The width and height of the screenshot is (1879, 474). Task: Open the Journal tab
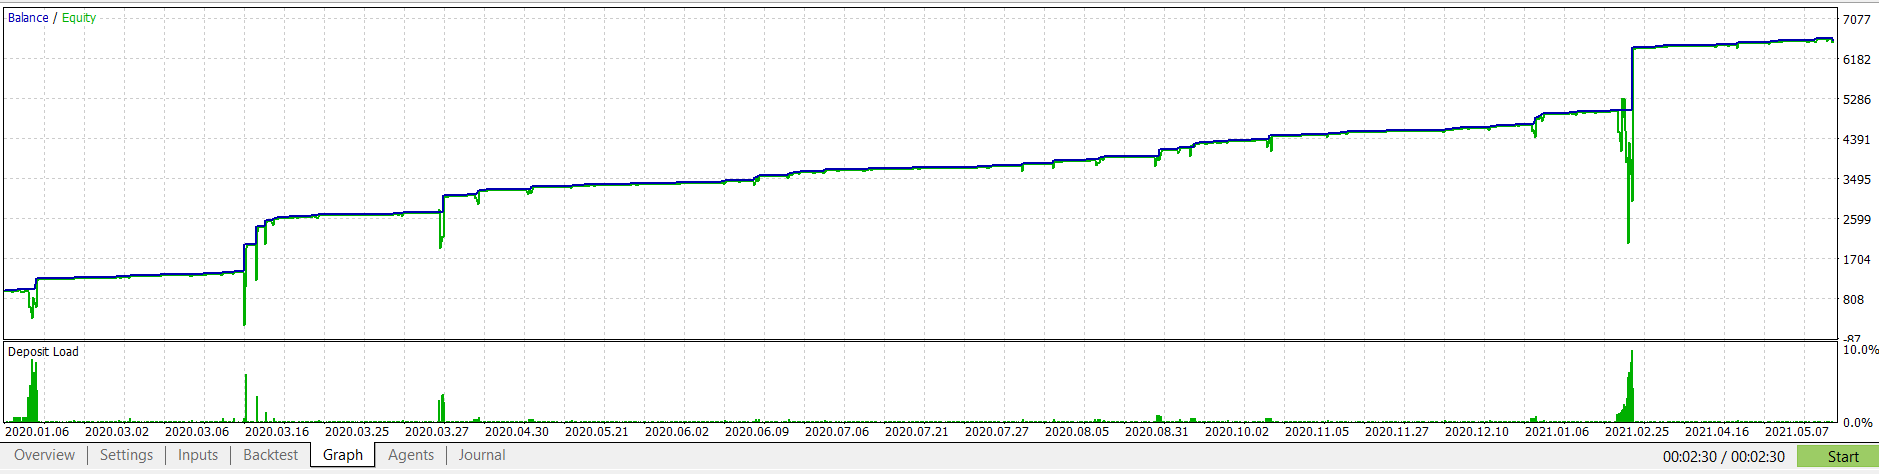[x=482, y=455]
